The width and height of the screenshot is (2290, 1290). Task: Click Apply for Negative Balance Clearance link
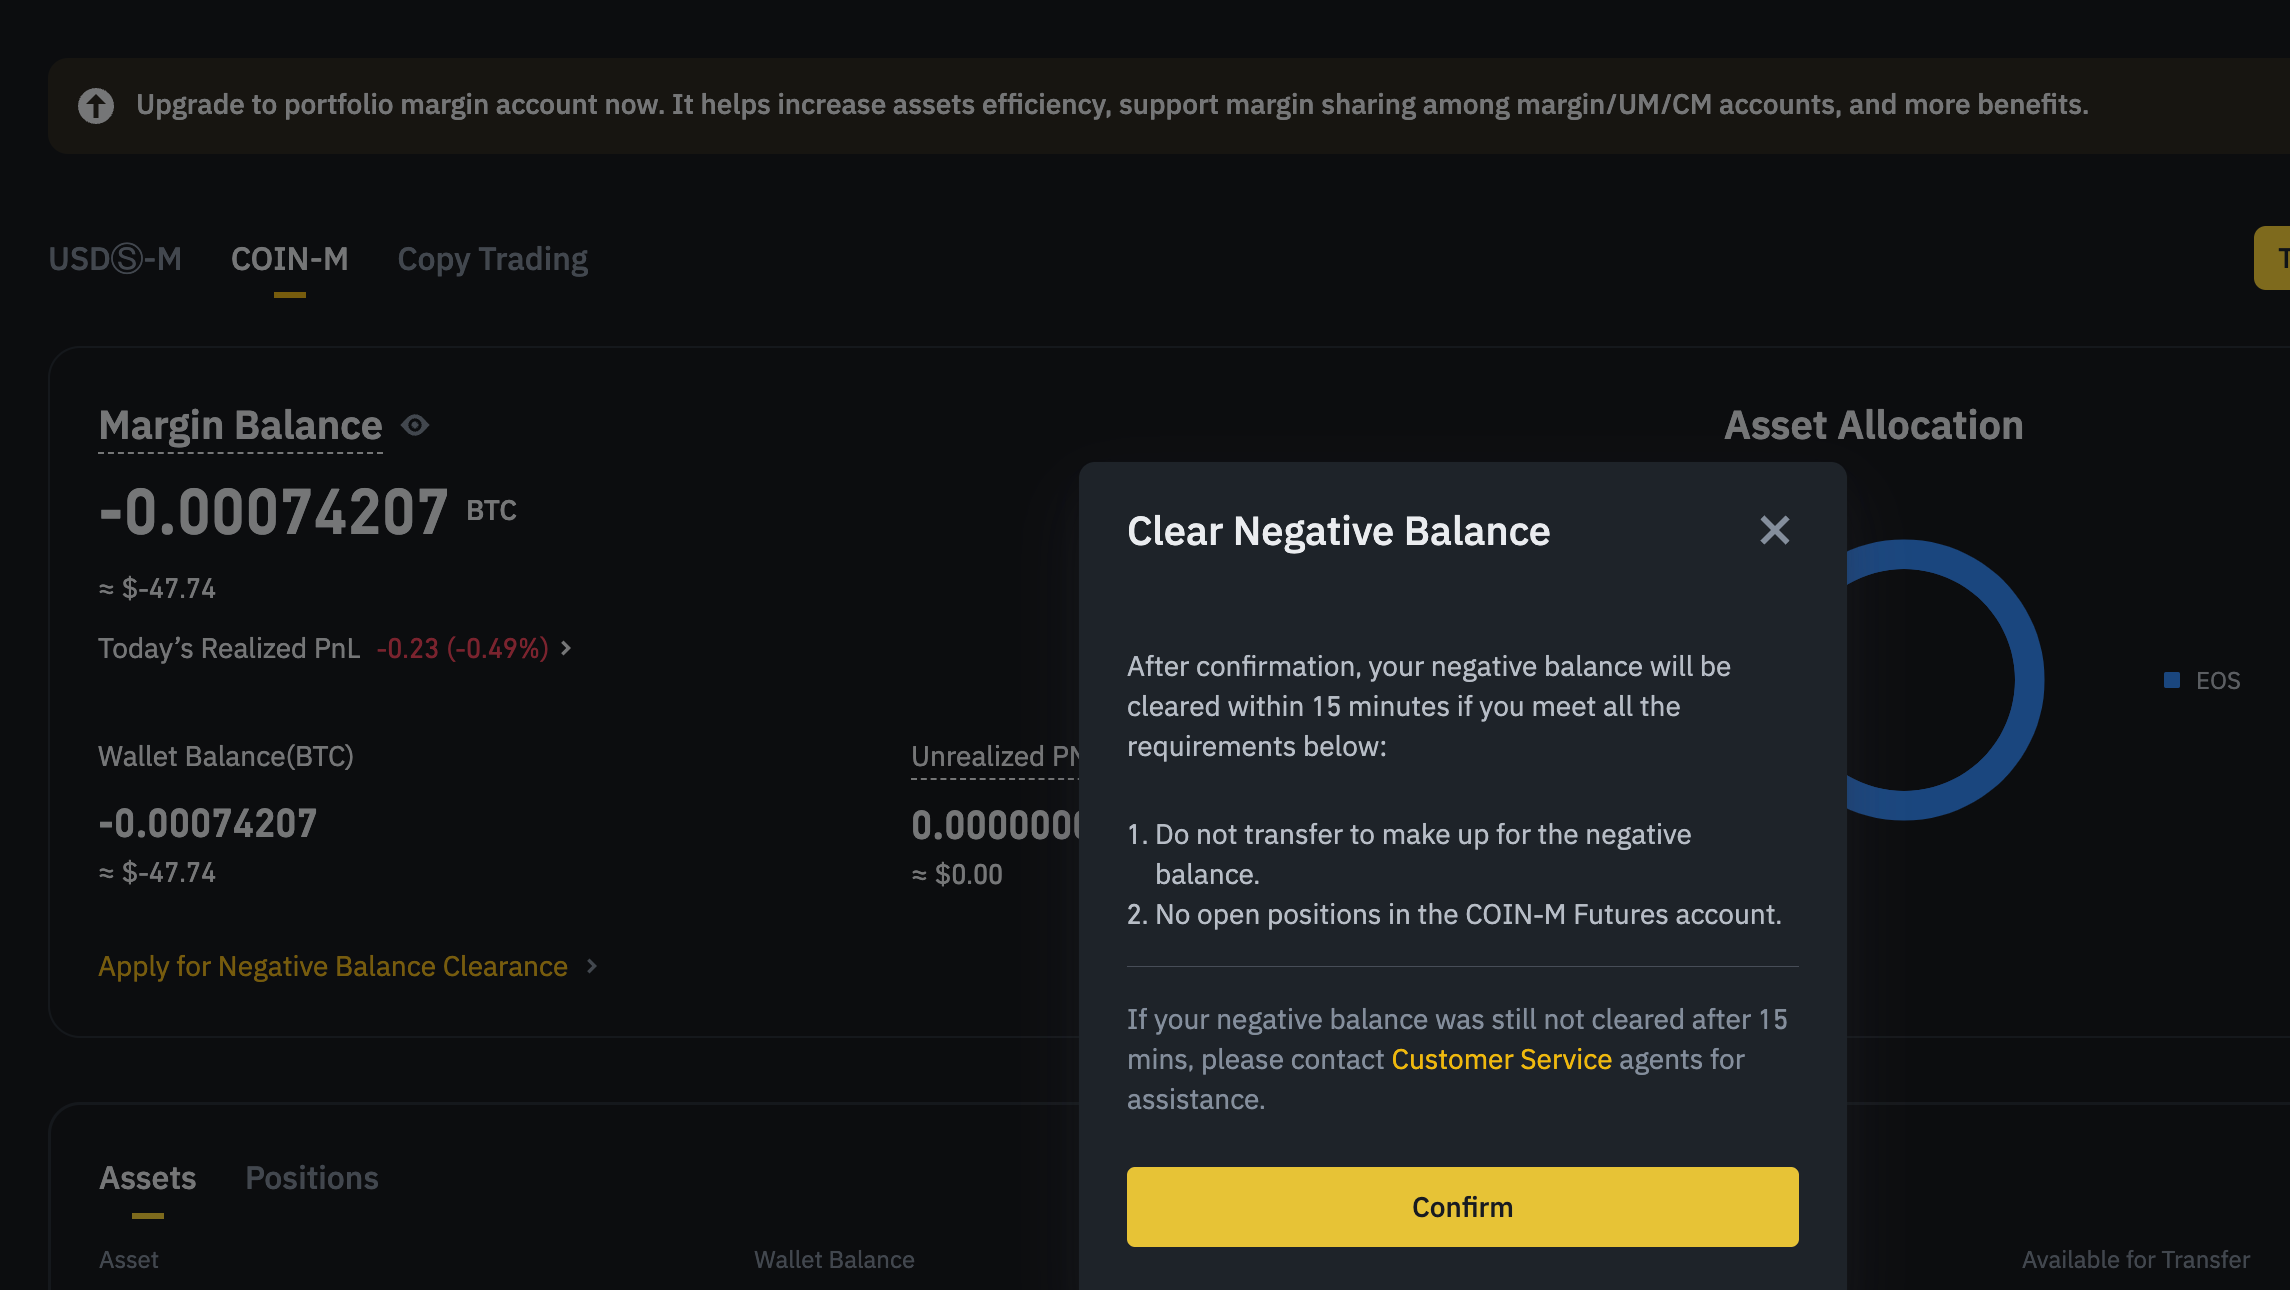(333, 967)
